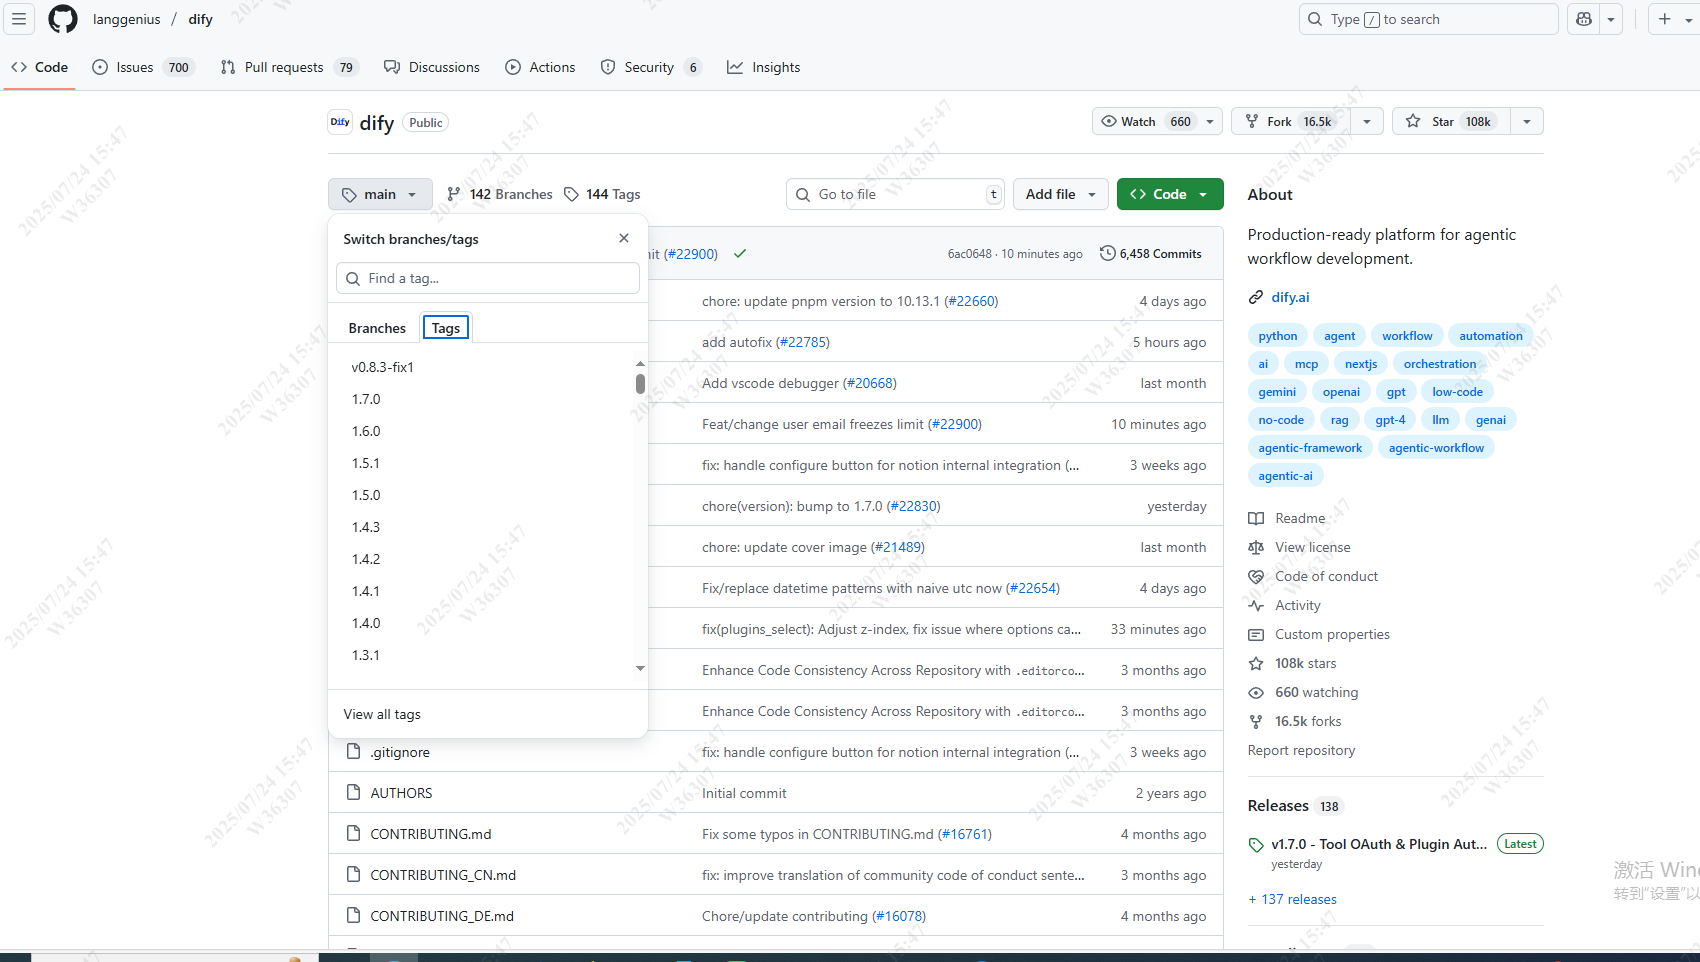Close the Switch branches/tags popup
The width and height of the screenshot is (1700, 962).
pos(624,238)
